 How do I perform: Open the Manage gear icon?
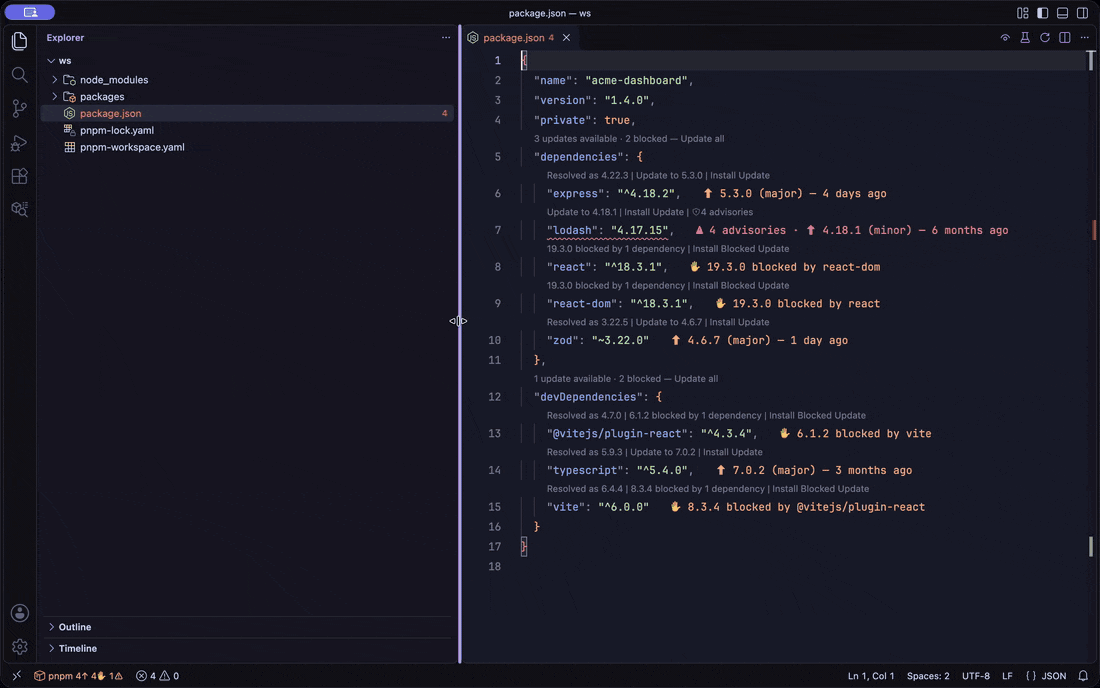(x=20, y=647)
